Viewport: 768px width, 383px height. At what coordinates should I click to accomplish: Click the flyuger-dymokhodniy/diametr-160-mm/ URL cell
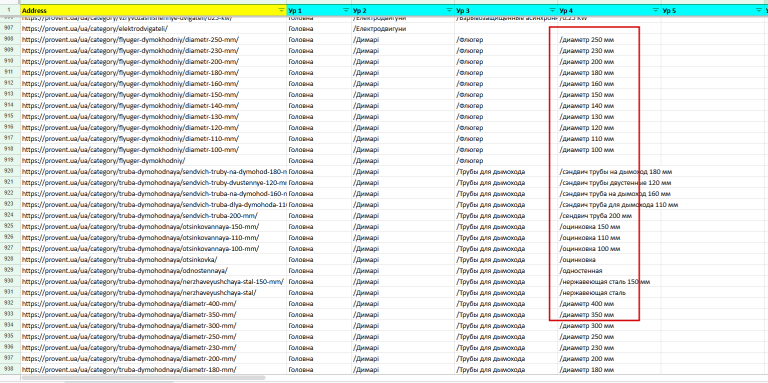(x=153, y=84)
